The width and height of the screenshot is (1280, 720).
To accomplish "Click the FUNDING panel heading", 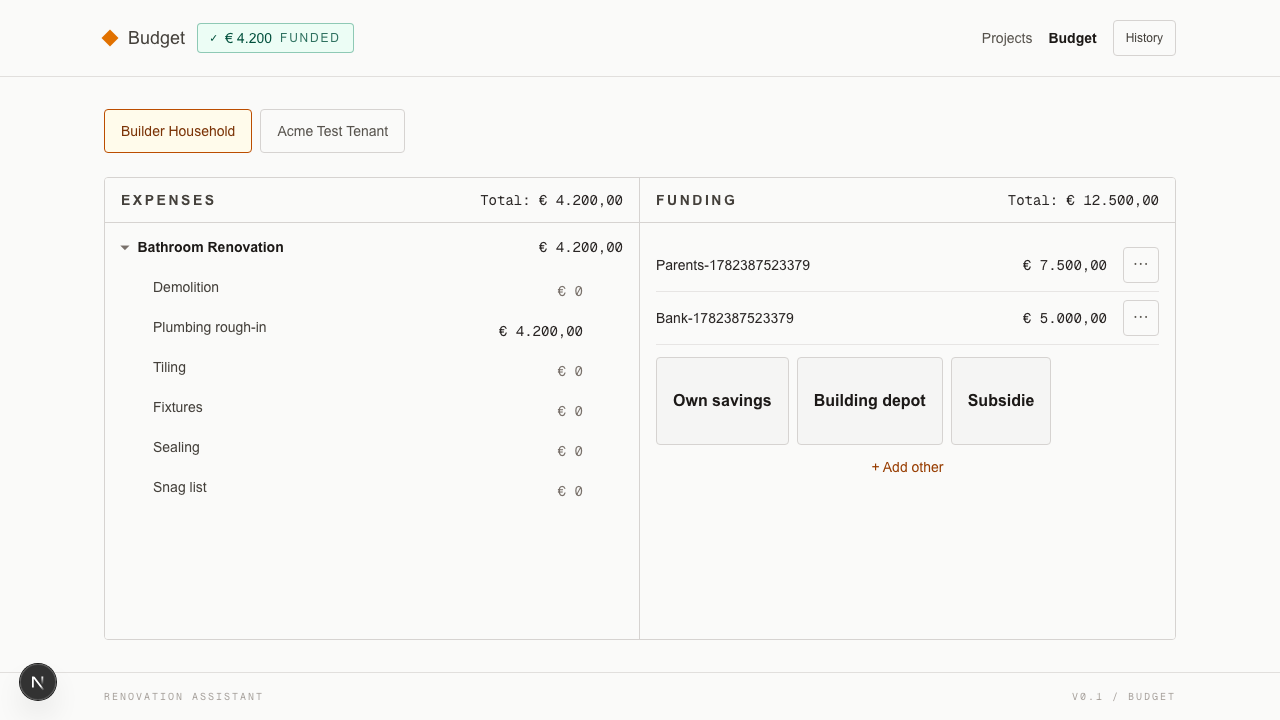I will click(x=696, y=200).
